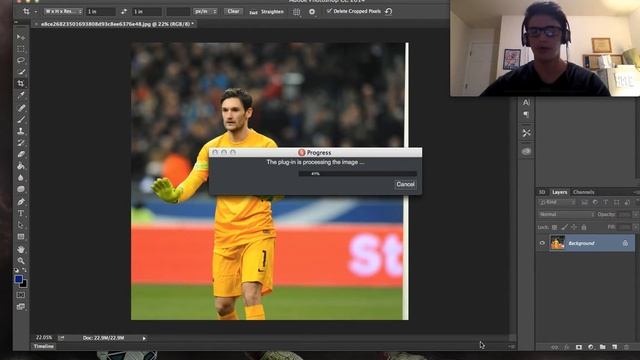Open the crop ratio preset dropdown
The width and height of the screenshot is (640, 360).
63,11
